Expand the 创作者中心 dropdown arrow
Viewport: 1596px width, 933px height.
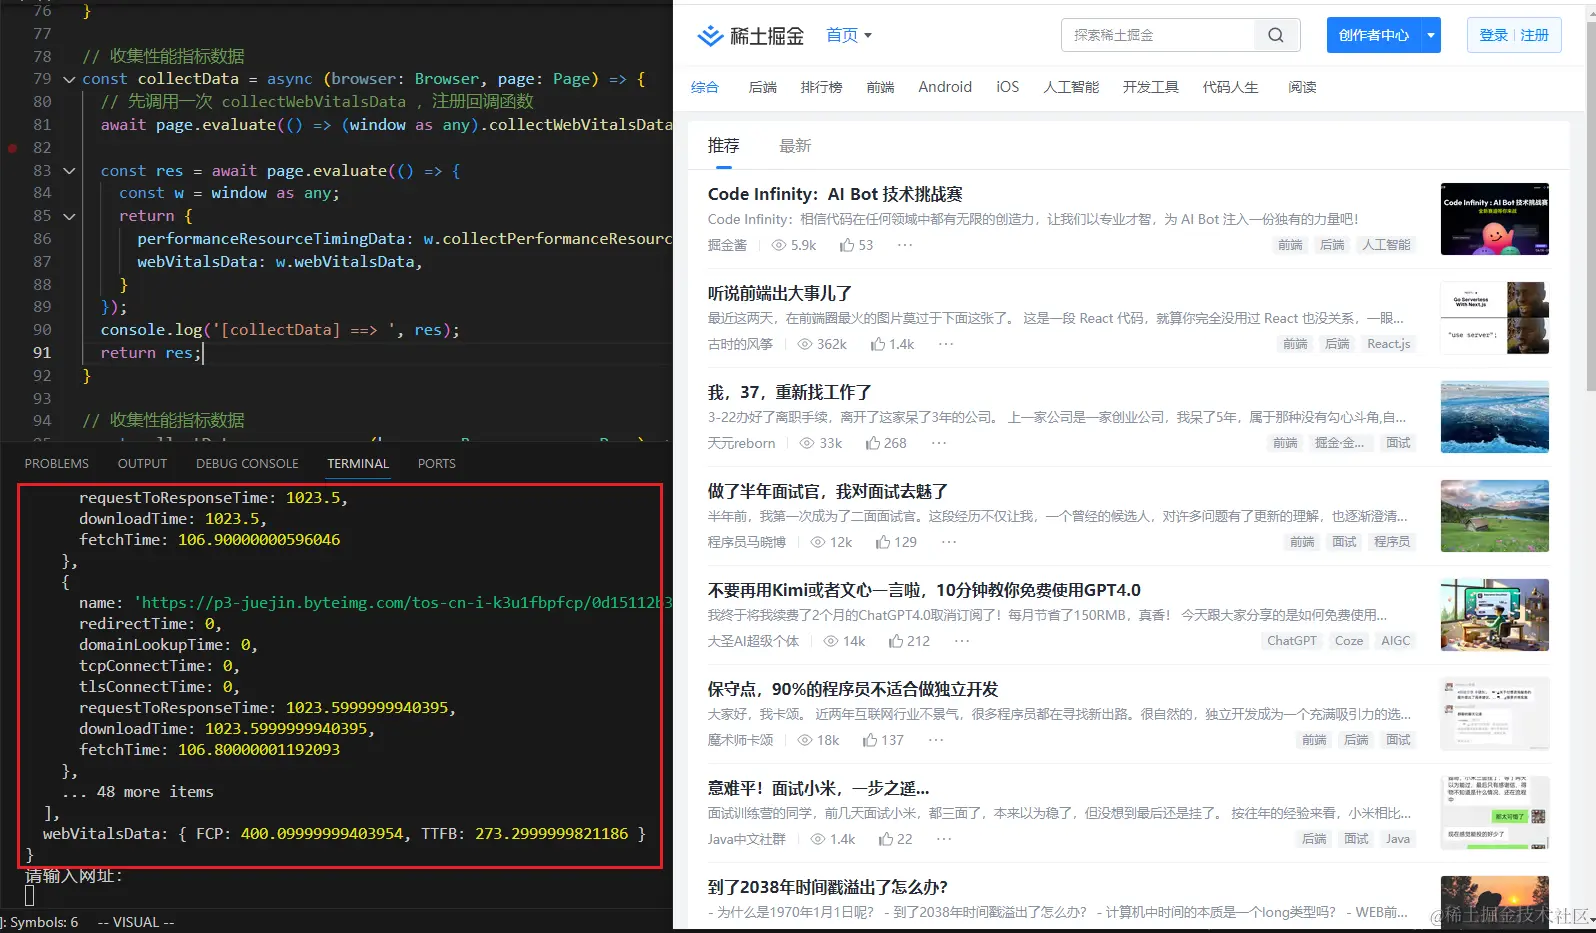1431,35
